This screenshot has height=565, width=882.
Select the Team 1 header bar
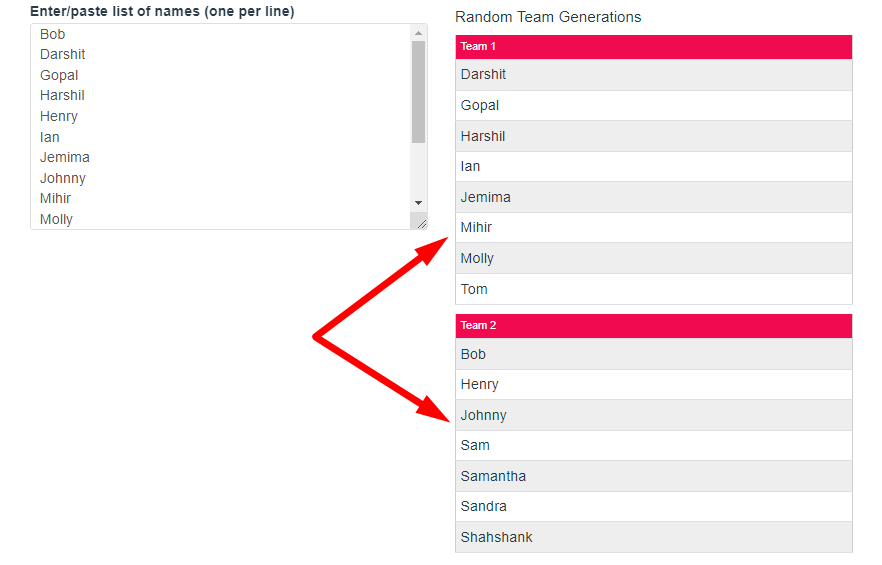click(x=654, y=47)
